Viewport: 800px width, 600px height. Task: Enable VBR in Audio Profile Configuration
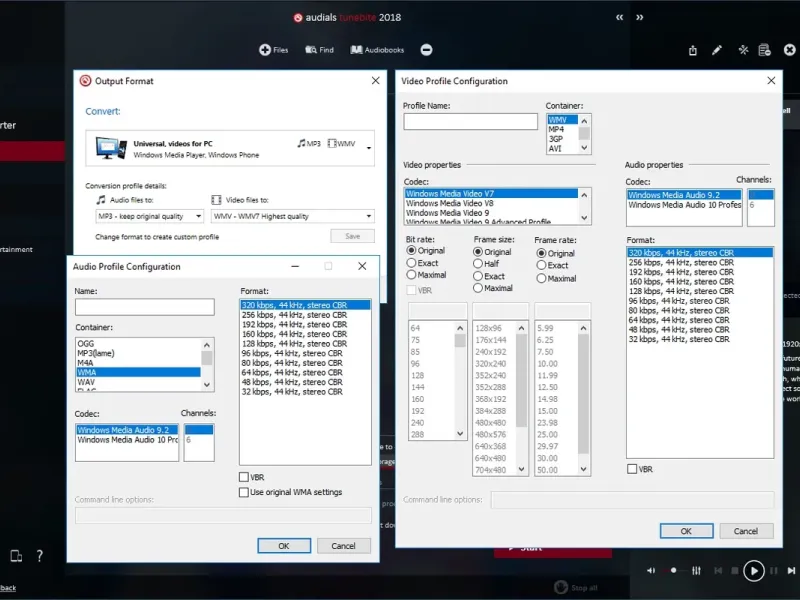tap(245, 477)
